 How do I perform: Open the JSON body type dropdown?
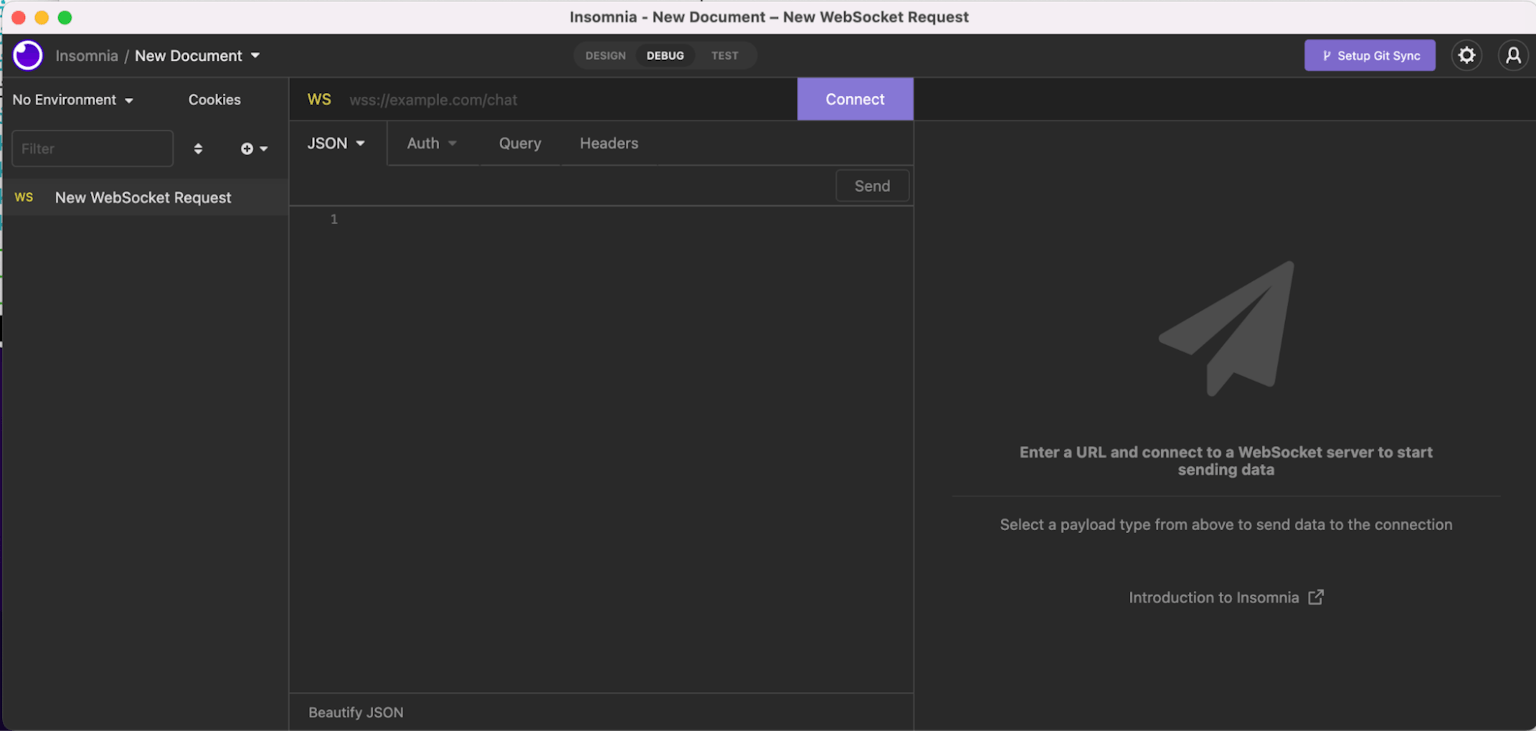tap(337, 143)
